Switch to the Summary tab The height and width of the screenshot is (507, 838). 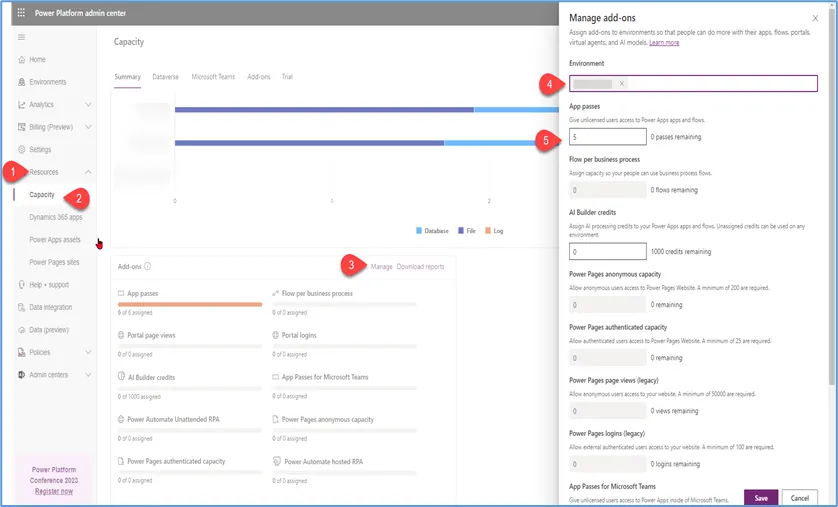[127, 77]
